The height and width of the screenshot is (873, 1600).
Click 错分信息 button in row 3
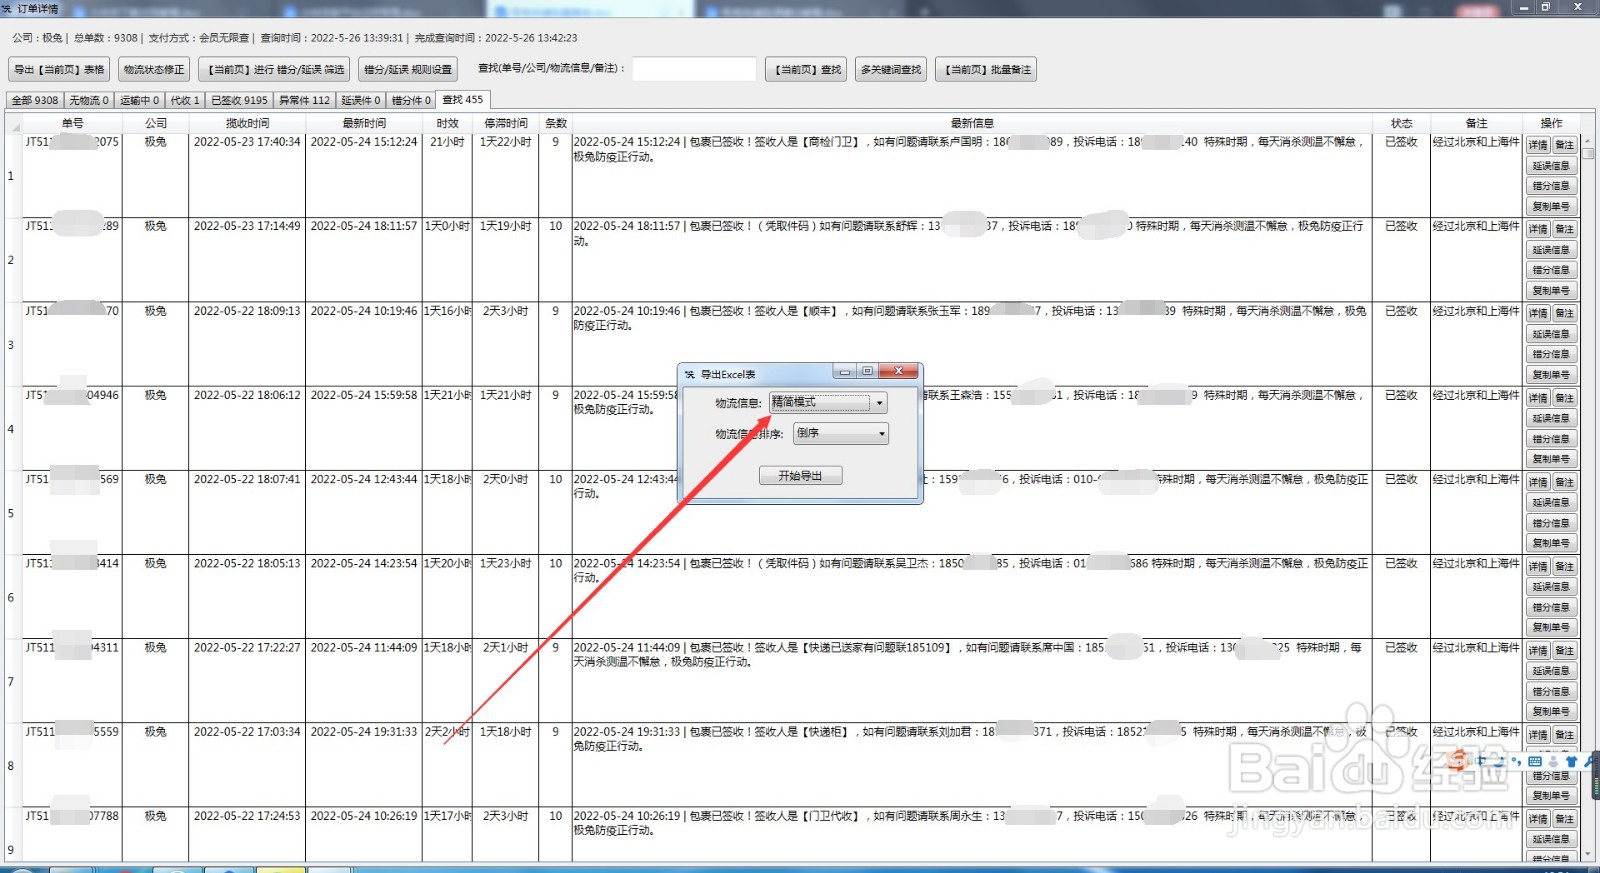pyautogui.click(x=1551, y=354)
